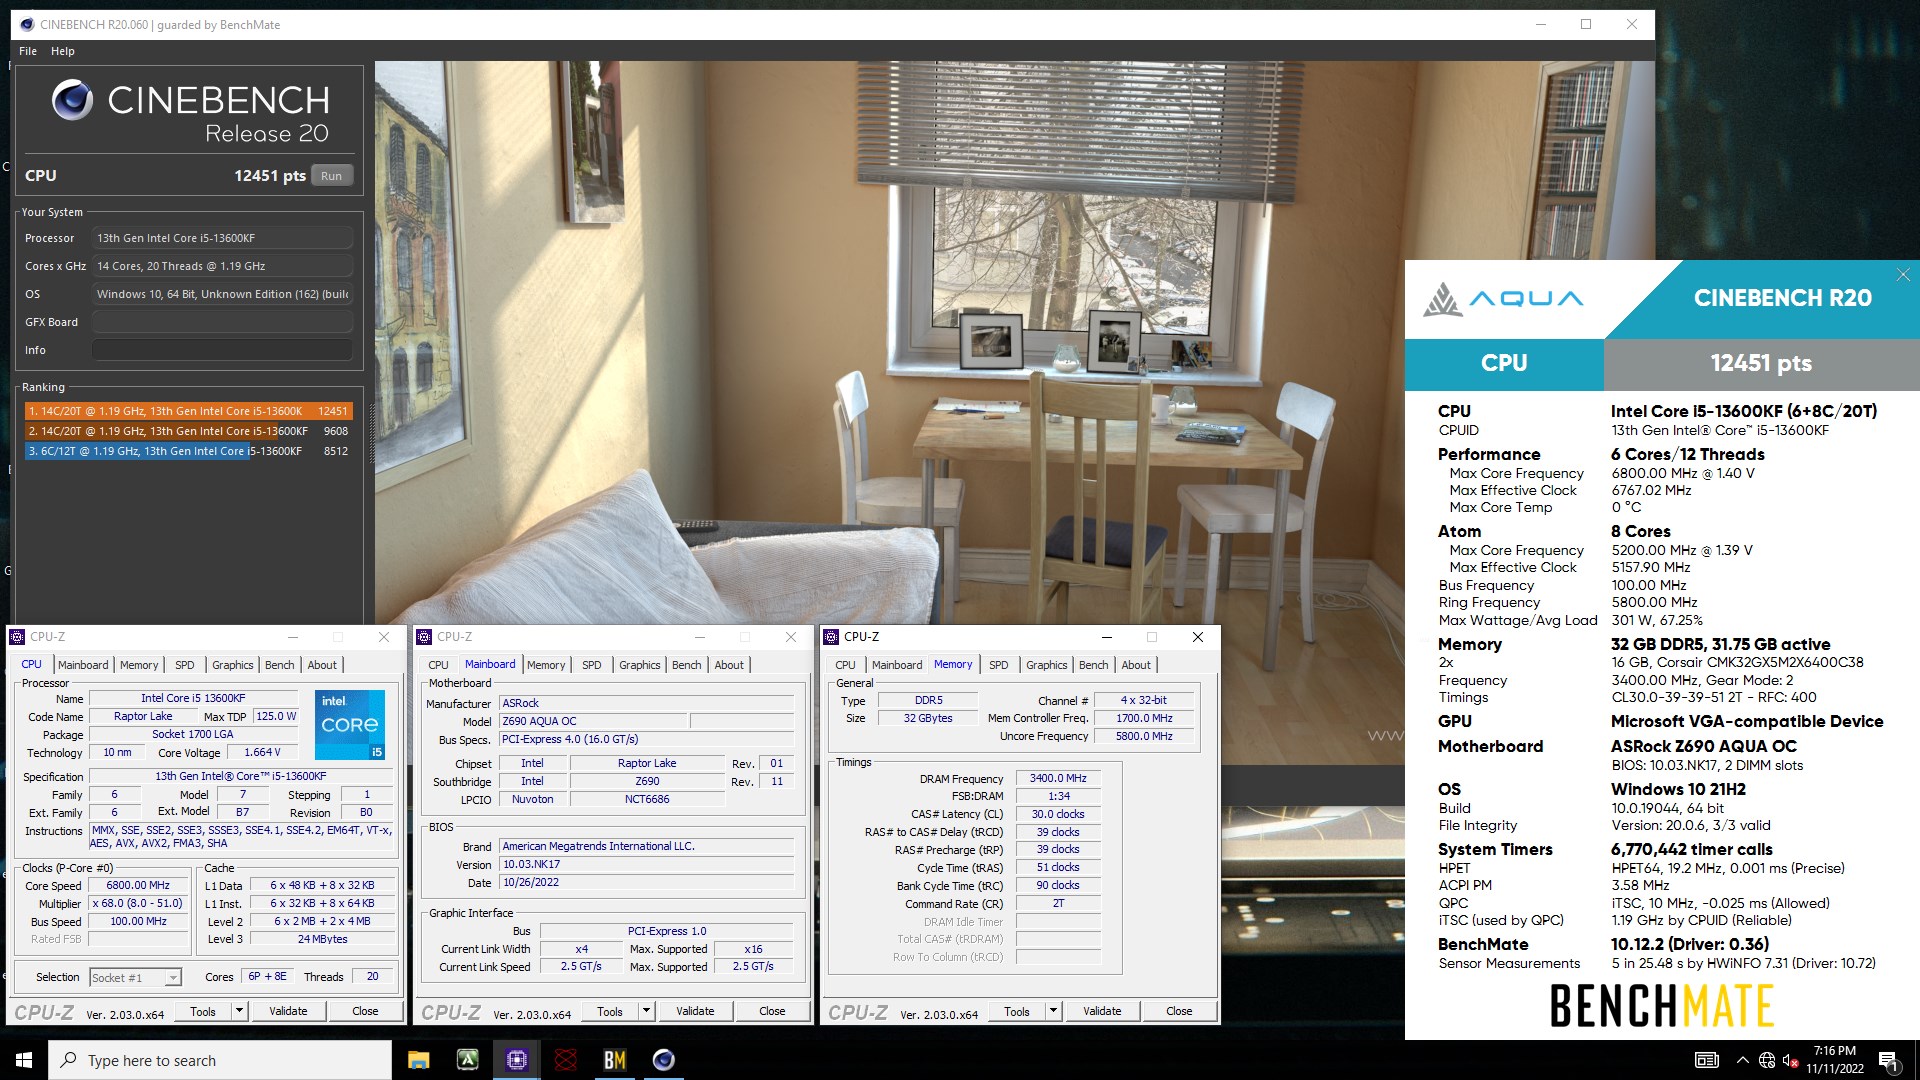Viewport: 1920px width, 1080px height.
Task: Open Mainboard tab in left CPU-Z window
Action: (x=83, y=665)
